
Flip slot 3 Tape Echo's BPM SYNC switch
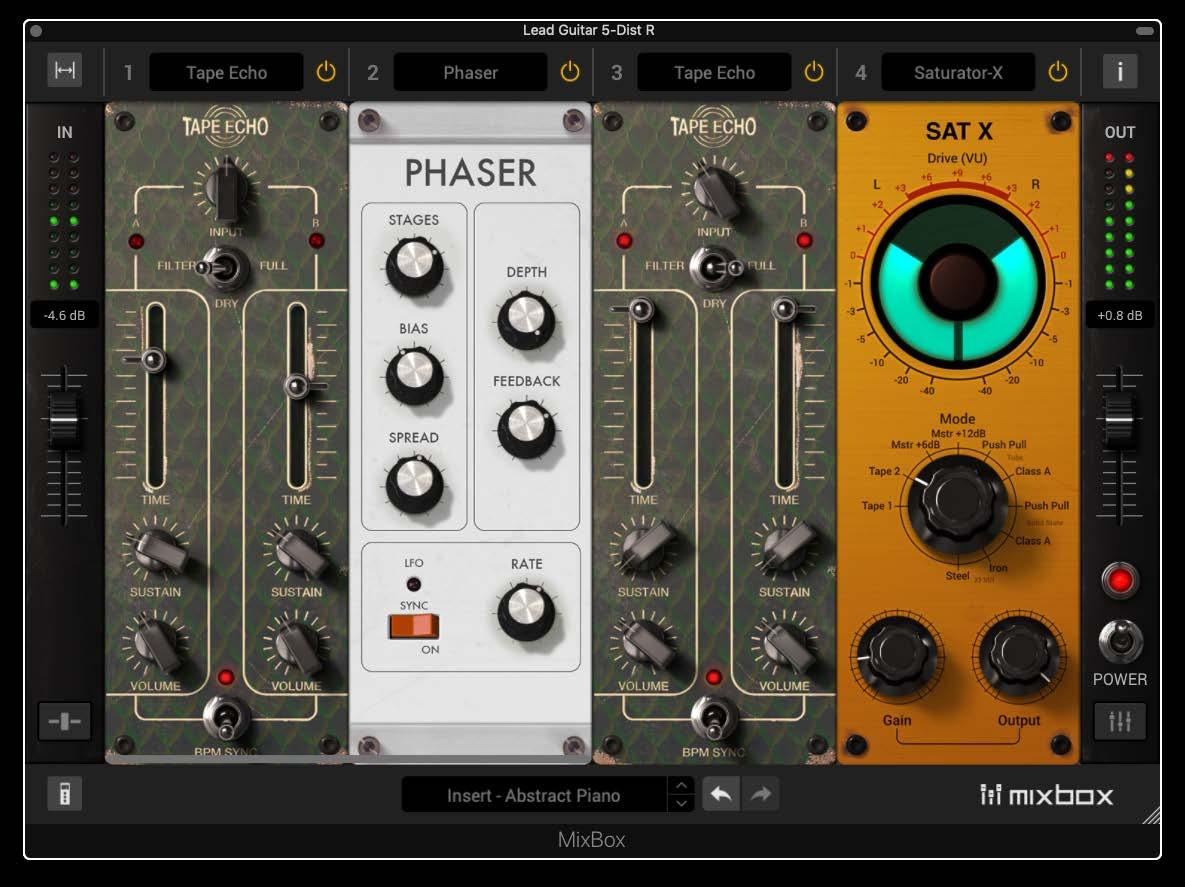713,718
